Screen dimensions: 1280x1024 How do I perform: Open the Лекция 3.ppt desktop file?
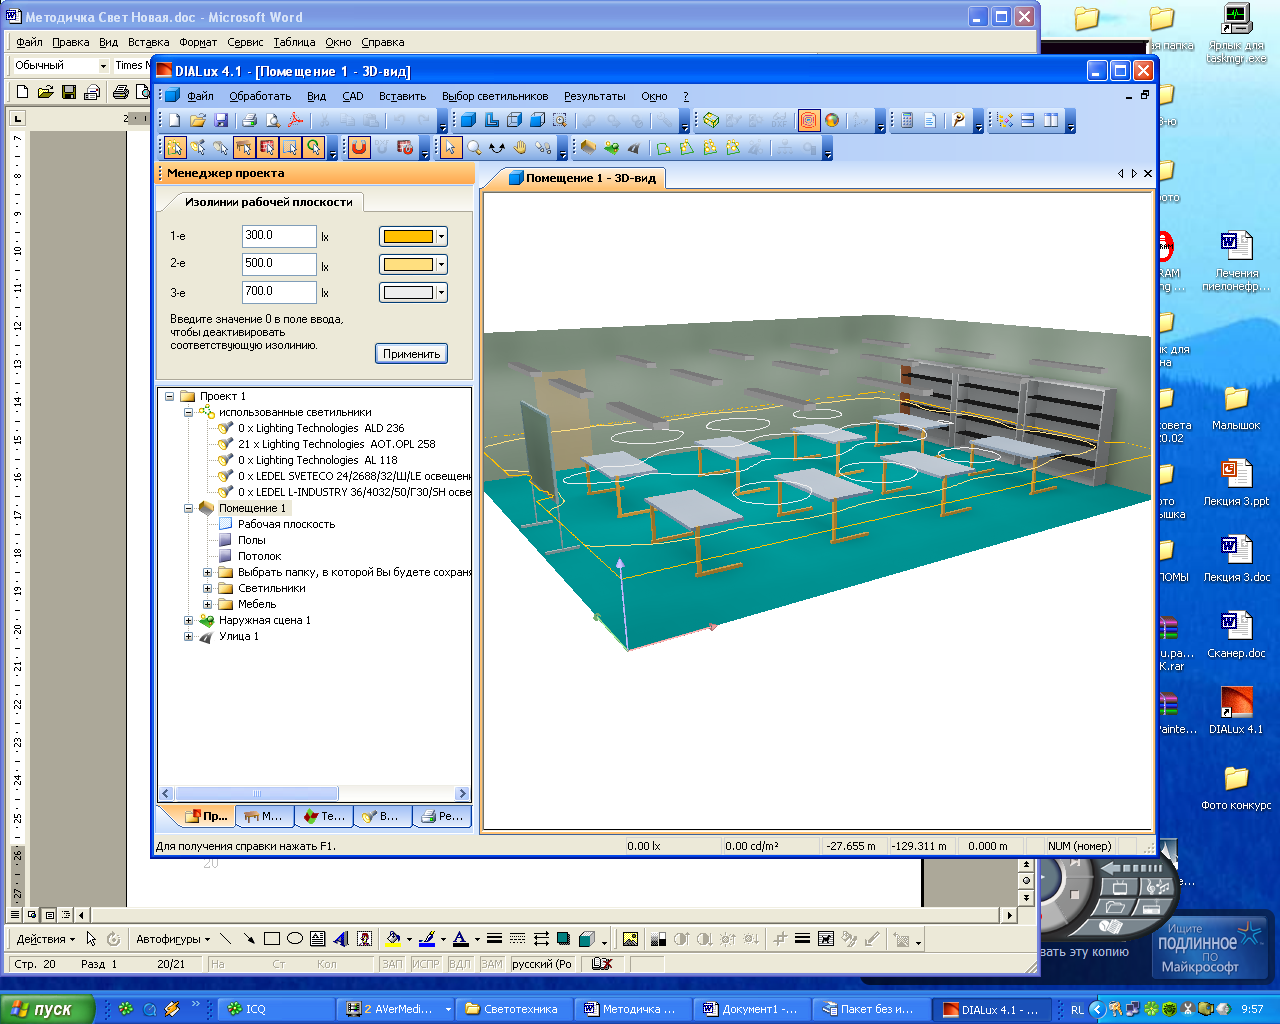[x=1236, y=483]
